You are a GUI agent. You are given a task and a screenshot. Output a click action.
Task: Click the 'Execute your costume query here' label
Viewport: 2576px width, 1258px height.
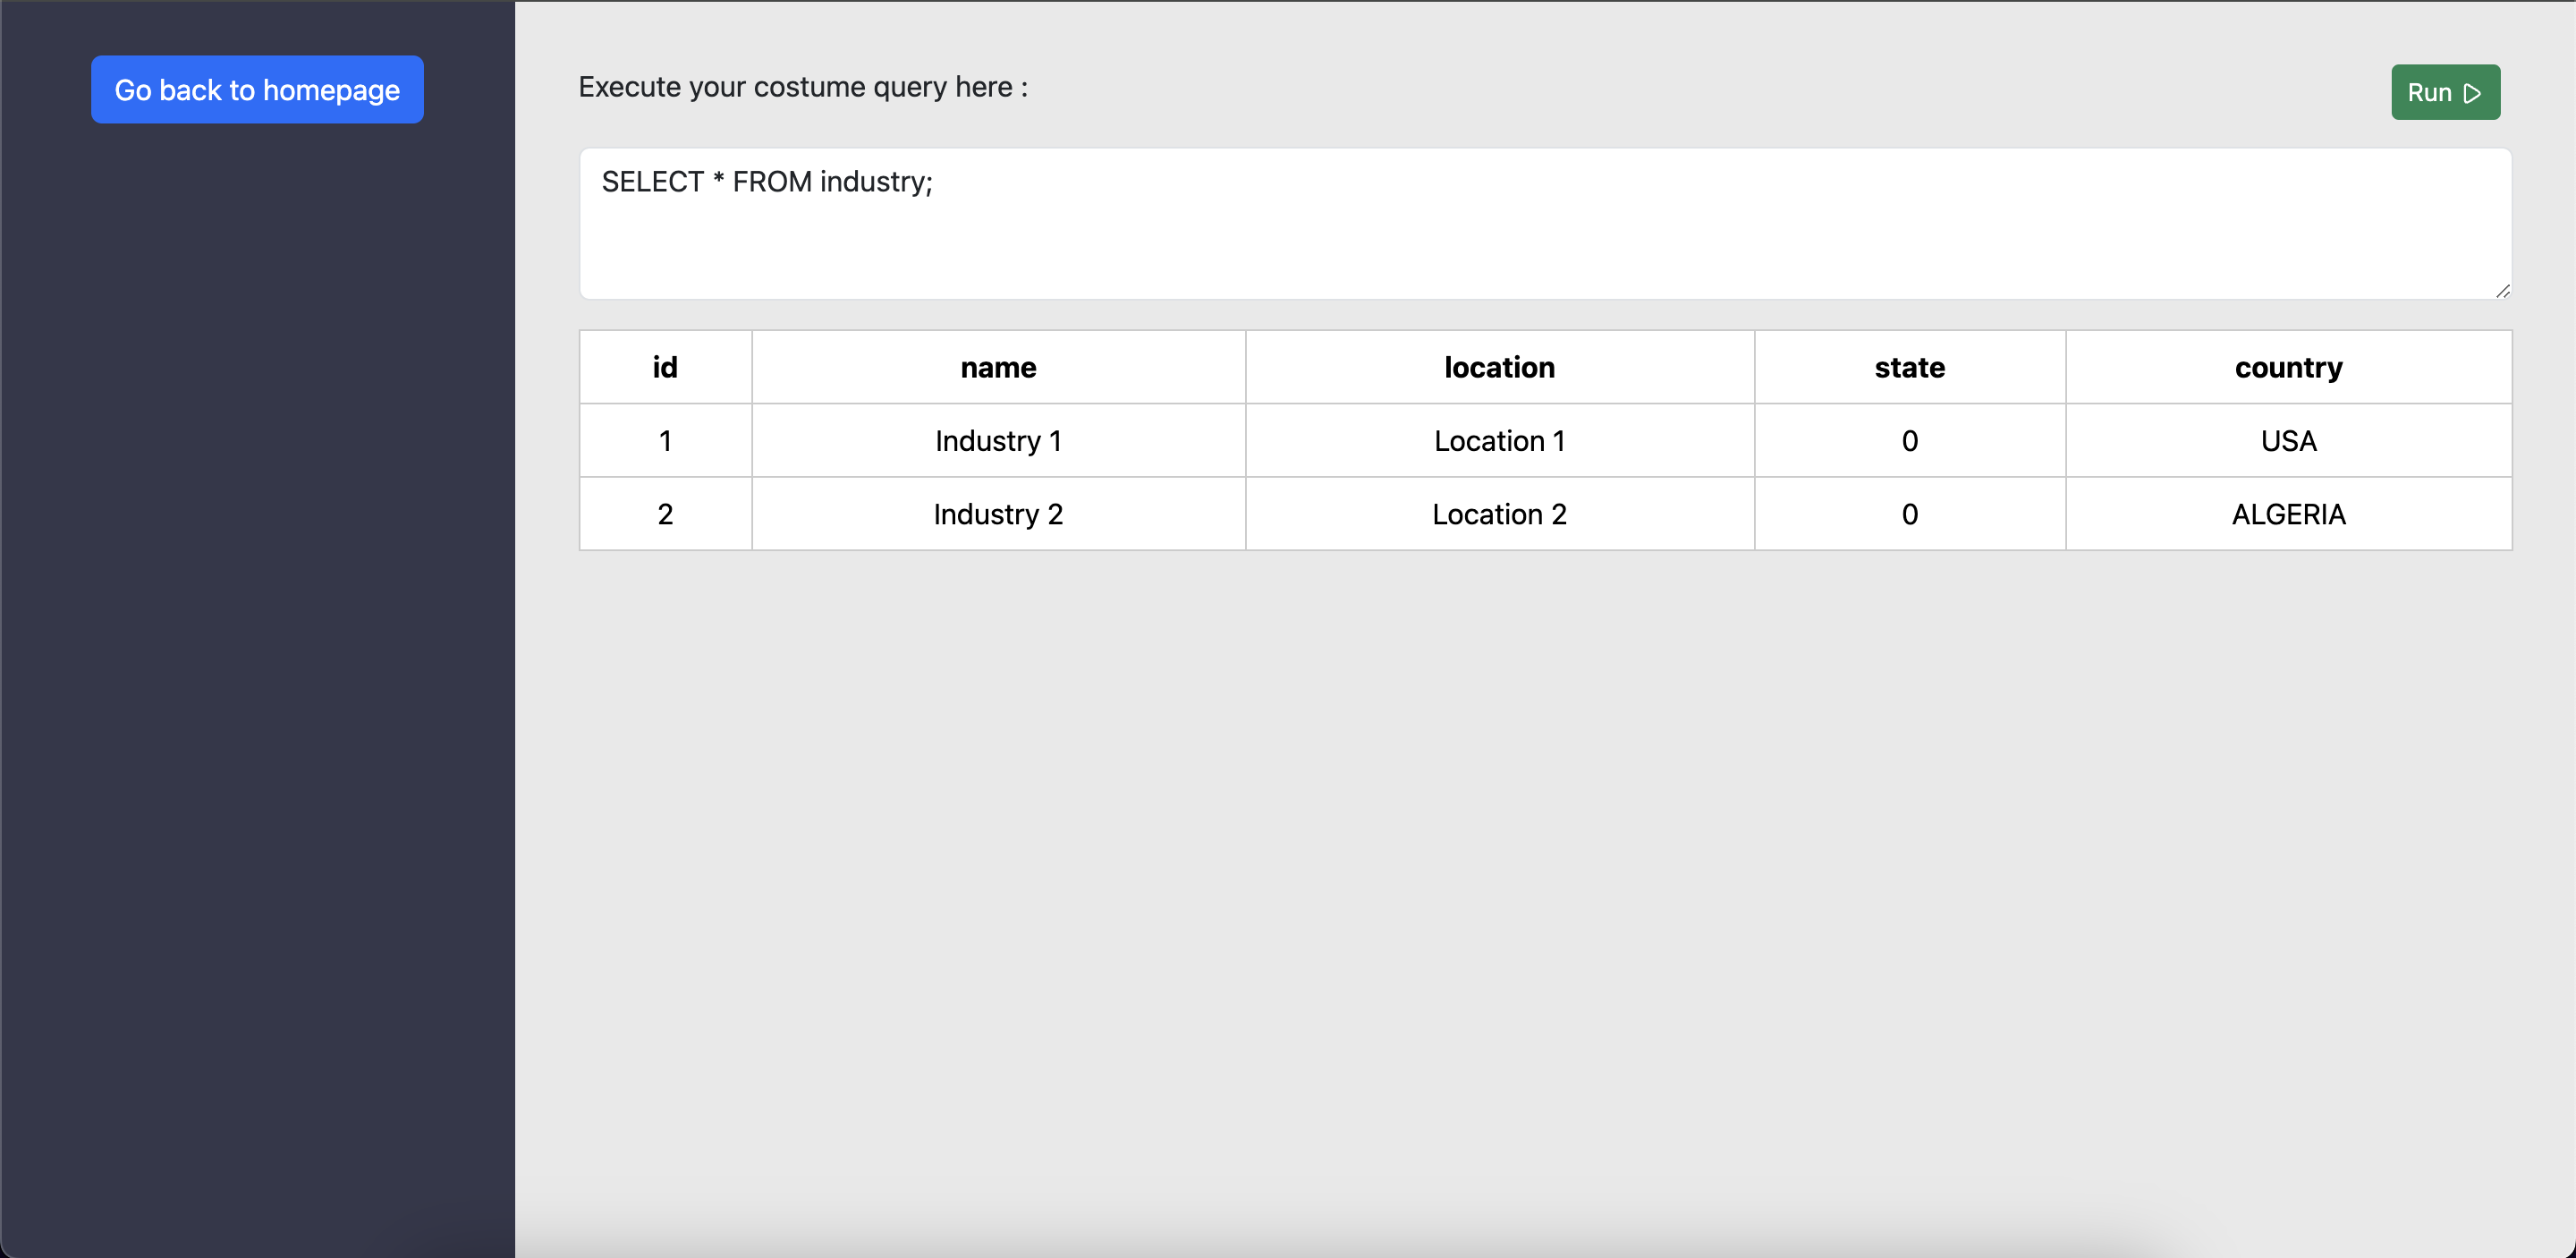tap(803, 87)
